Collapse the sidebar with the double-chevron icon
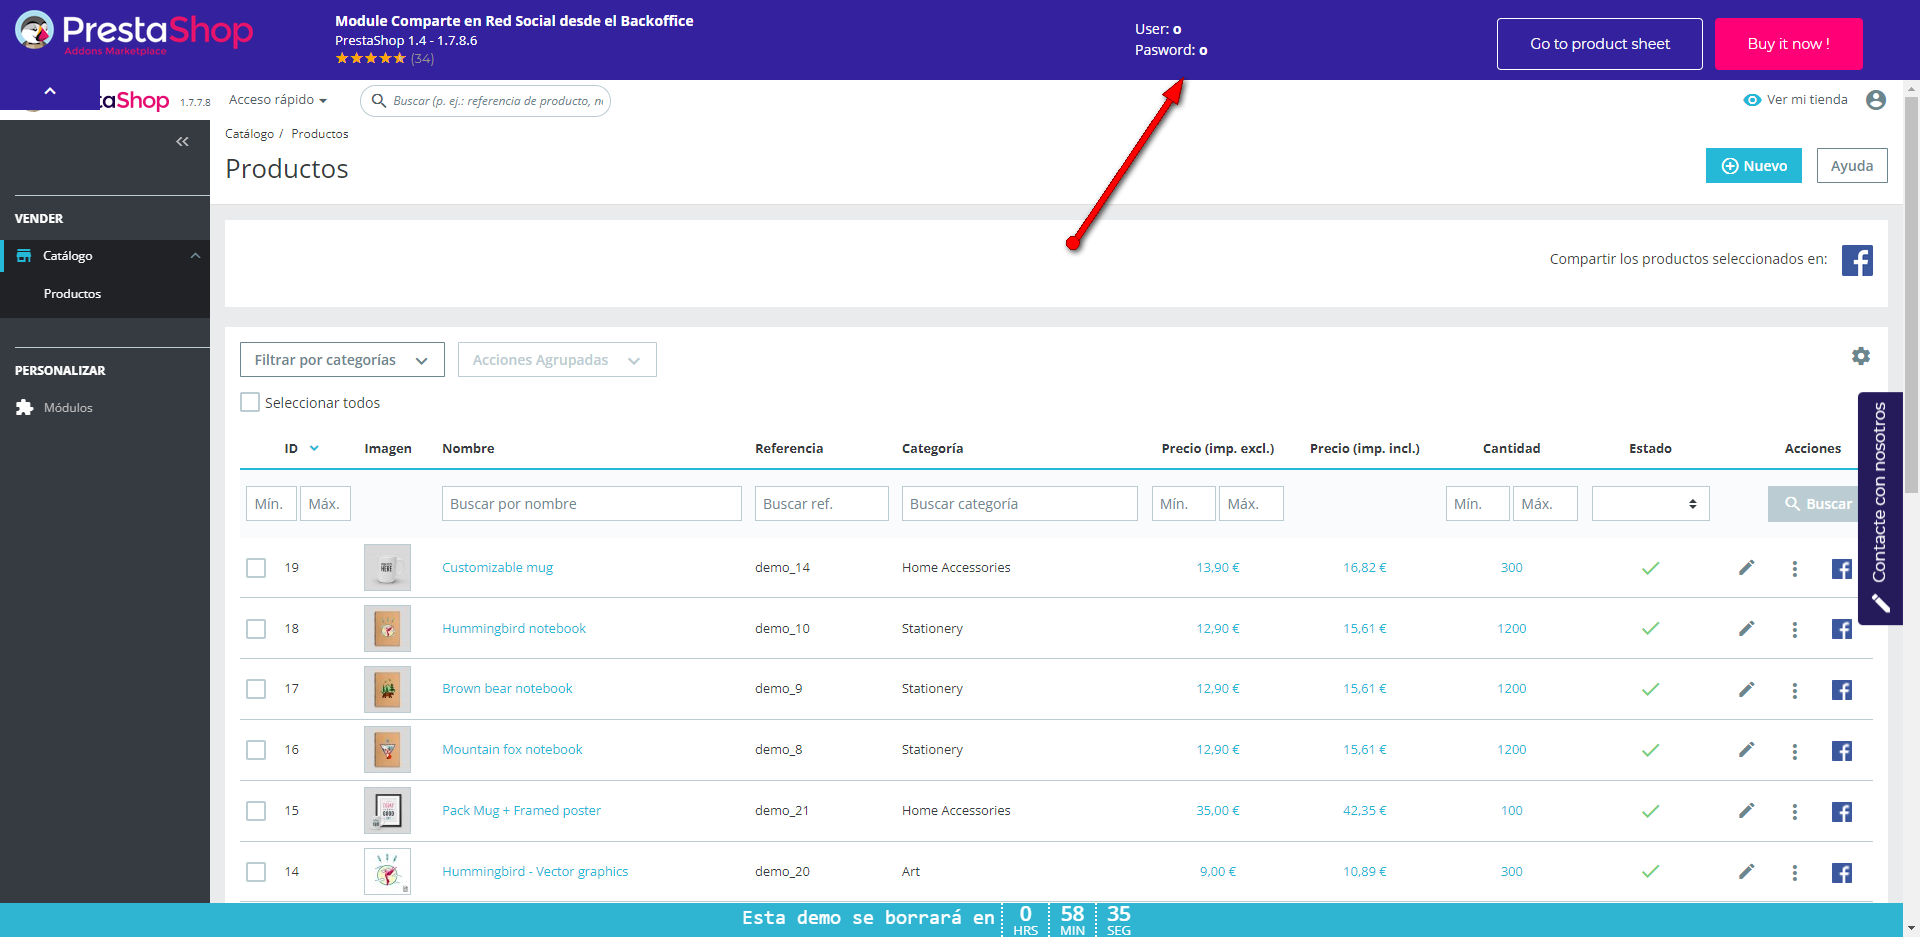 point(182,142)
